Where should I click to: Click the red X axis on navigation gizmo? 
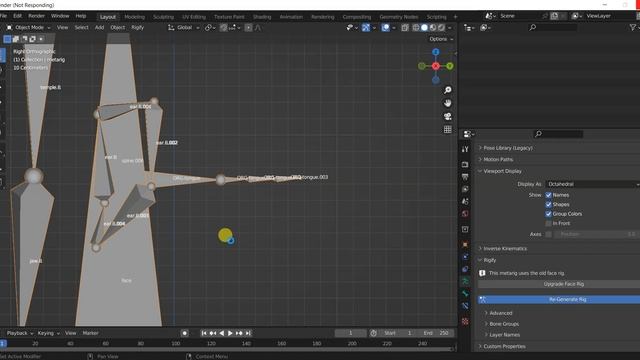436,66
